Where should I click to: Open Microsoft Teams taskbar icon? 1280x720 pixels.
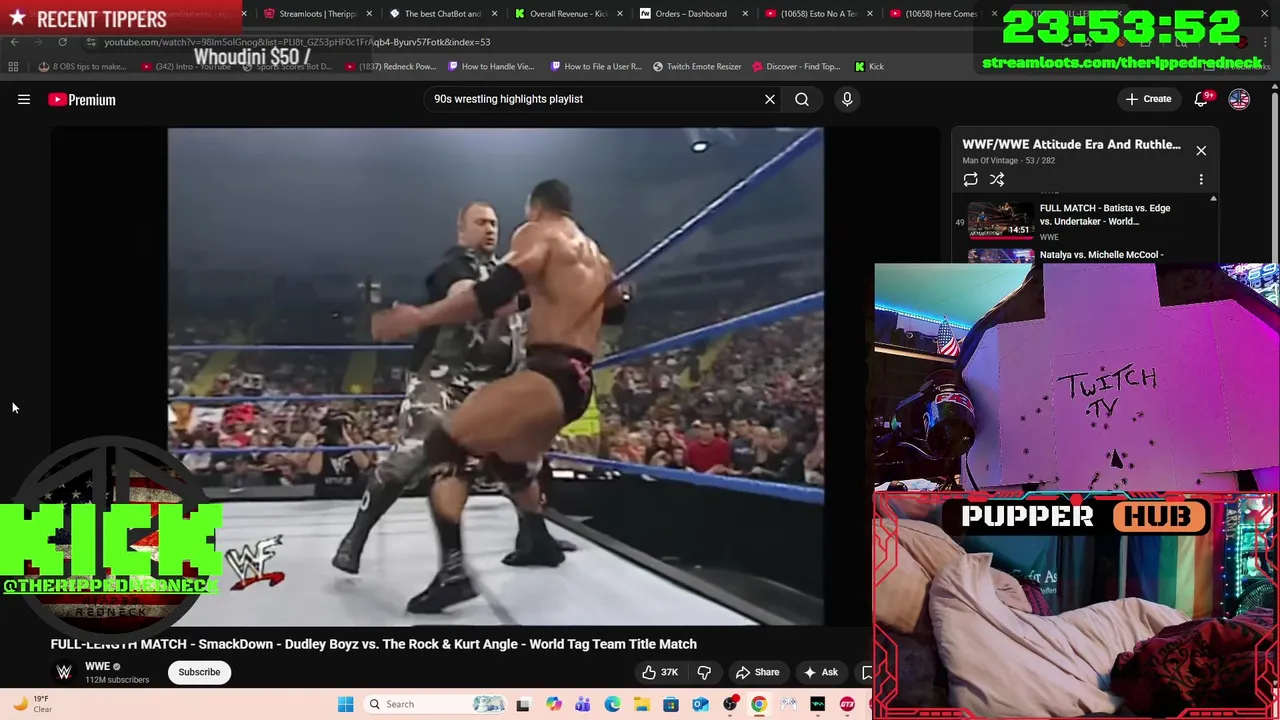point(582,704)
